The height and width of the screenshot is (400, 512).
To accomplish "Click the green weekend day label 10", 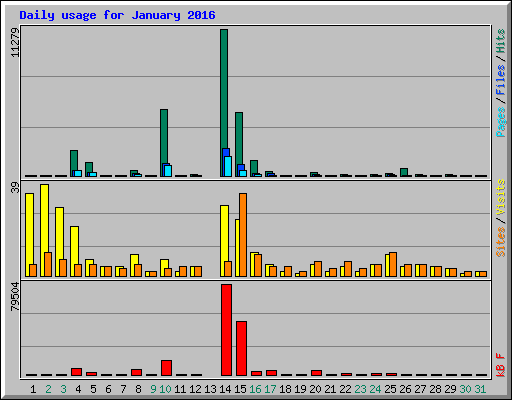I will click(165, 389).
